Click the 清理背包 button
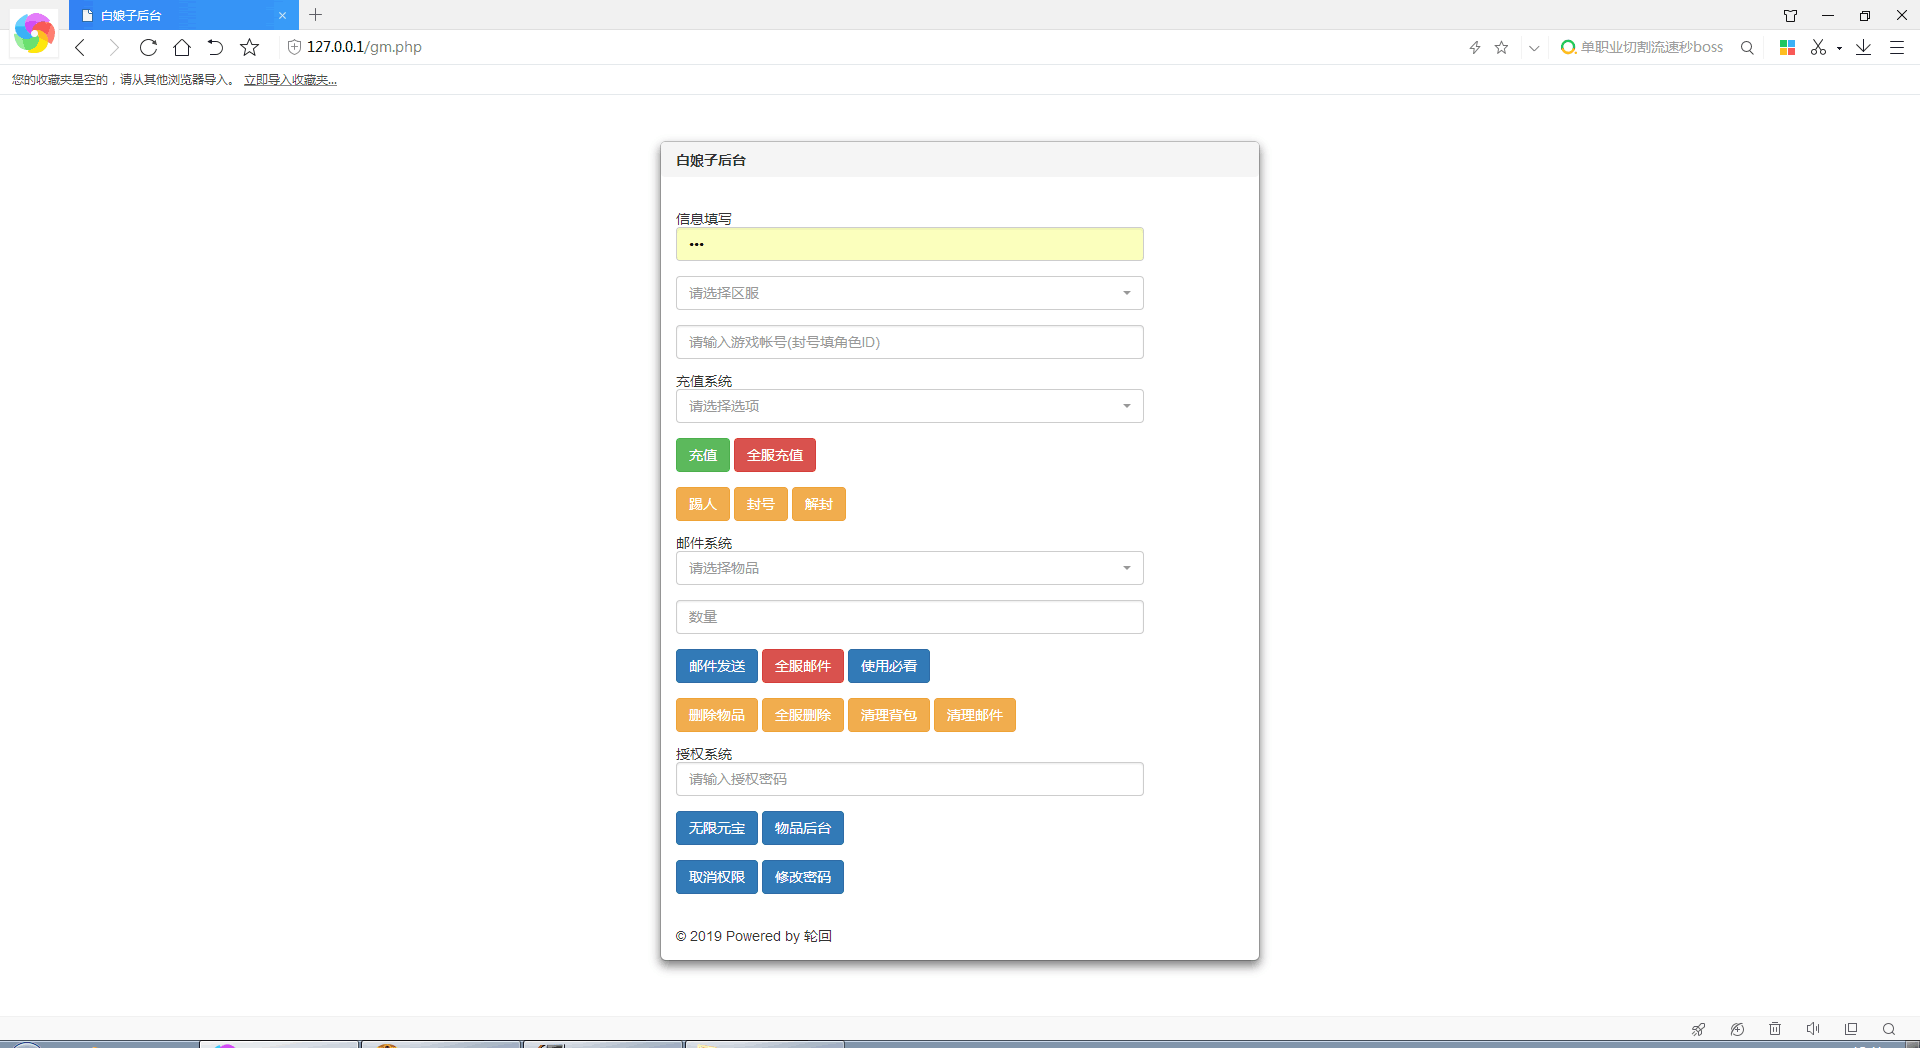 [888, 715]
